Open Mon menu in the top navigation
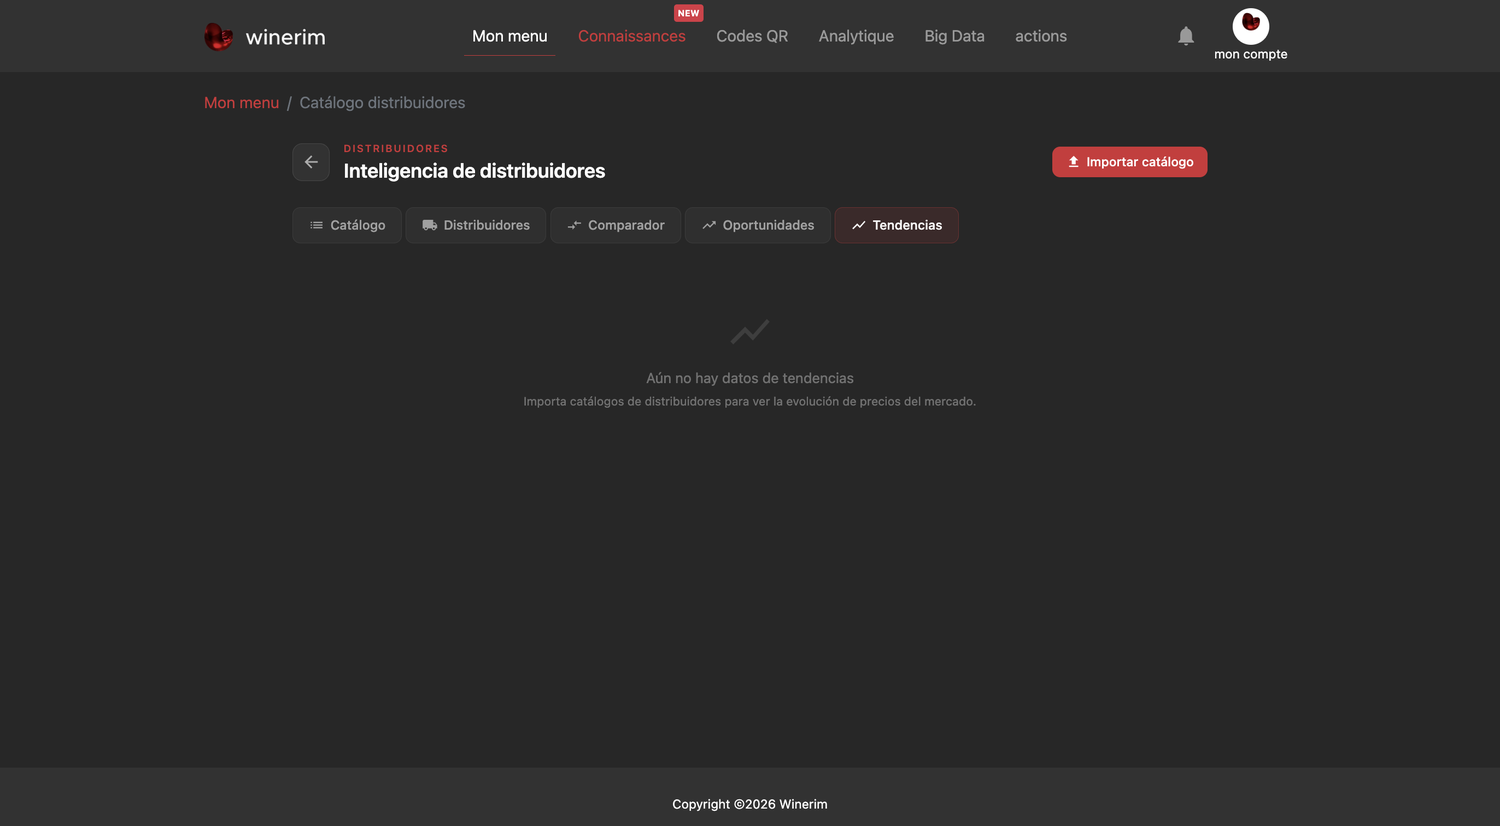Image resolution: width=1500 pixels, height=826 pixels. [510, 36]
